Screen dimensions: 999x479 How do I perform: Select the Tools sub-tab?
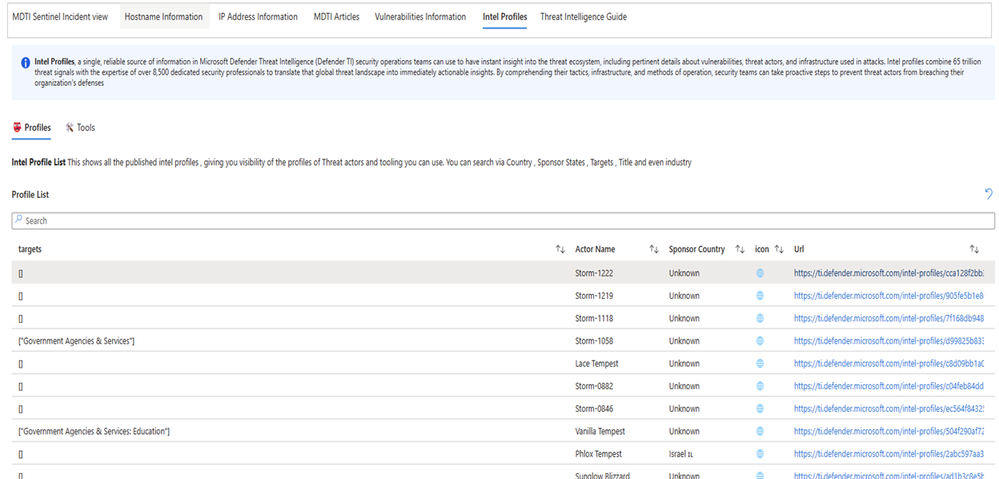pos(80,128)
